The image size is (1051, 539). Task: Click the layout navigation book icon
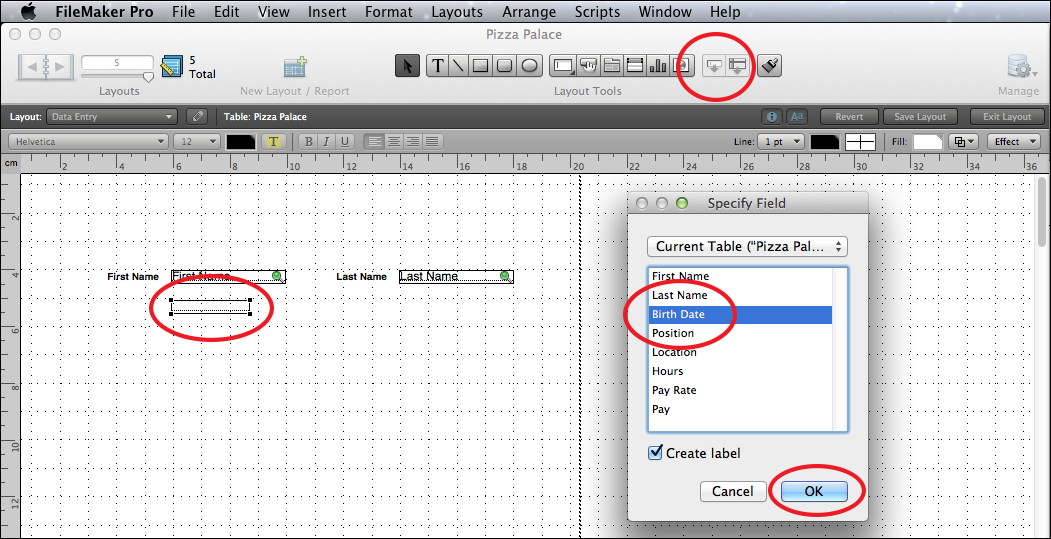(46, 66)
